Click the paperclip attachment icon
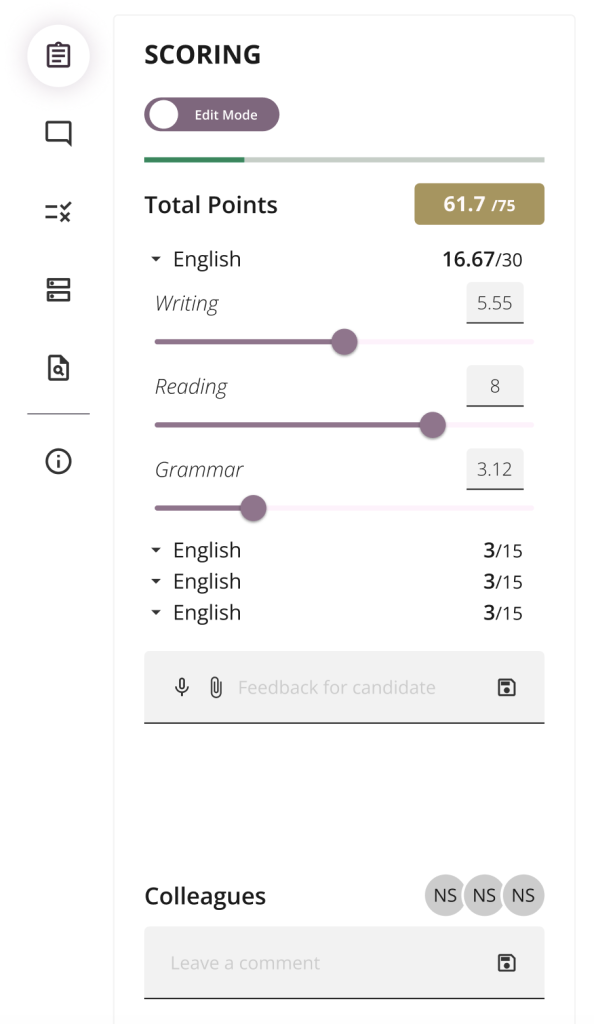This screenshot has width=594, height=1024. coord(215,687)
